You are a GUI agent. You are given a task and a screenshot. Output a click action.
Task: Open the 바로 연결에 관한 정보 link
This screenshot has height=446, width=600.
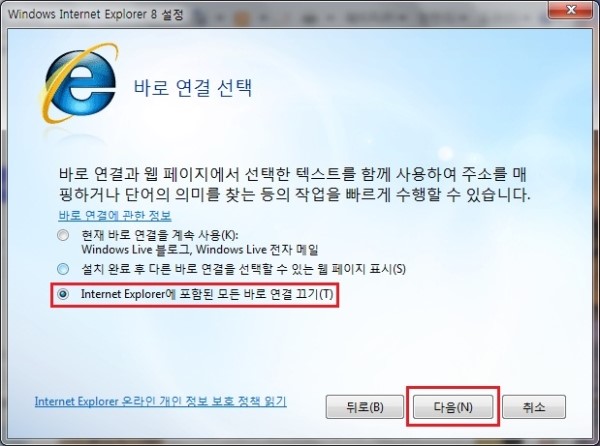[x=115, y=215]
